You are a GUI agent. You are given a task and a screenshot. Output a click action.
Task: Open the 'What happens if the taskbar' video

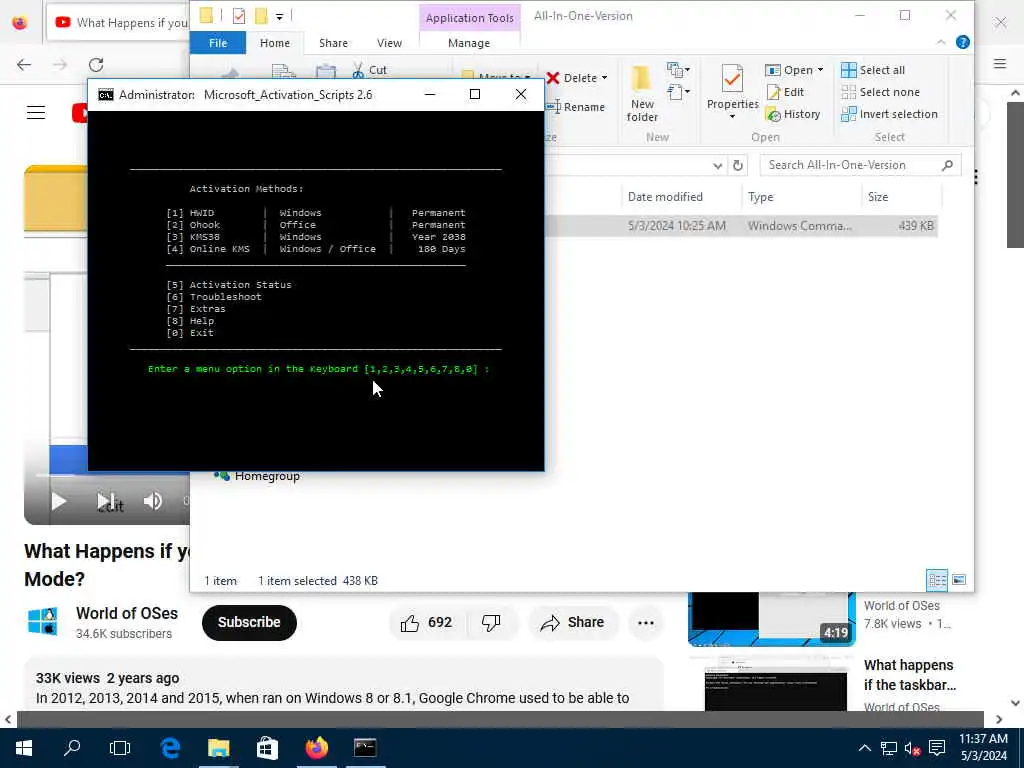[x=910, y=675]
